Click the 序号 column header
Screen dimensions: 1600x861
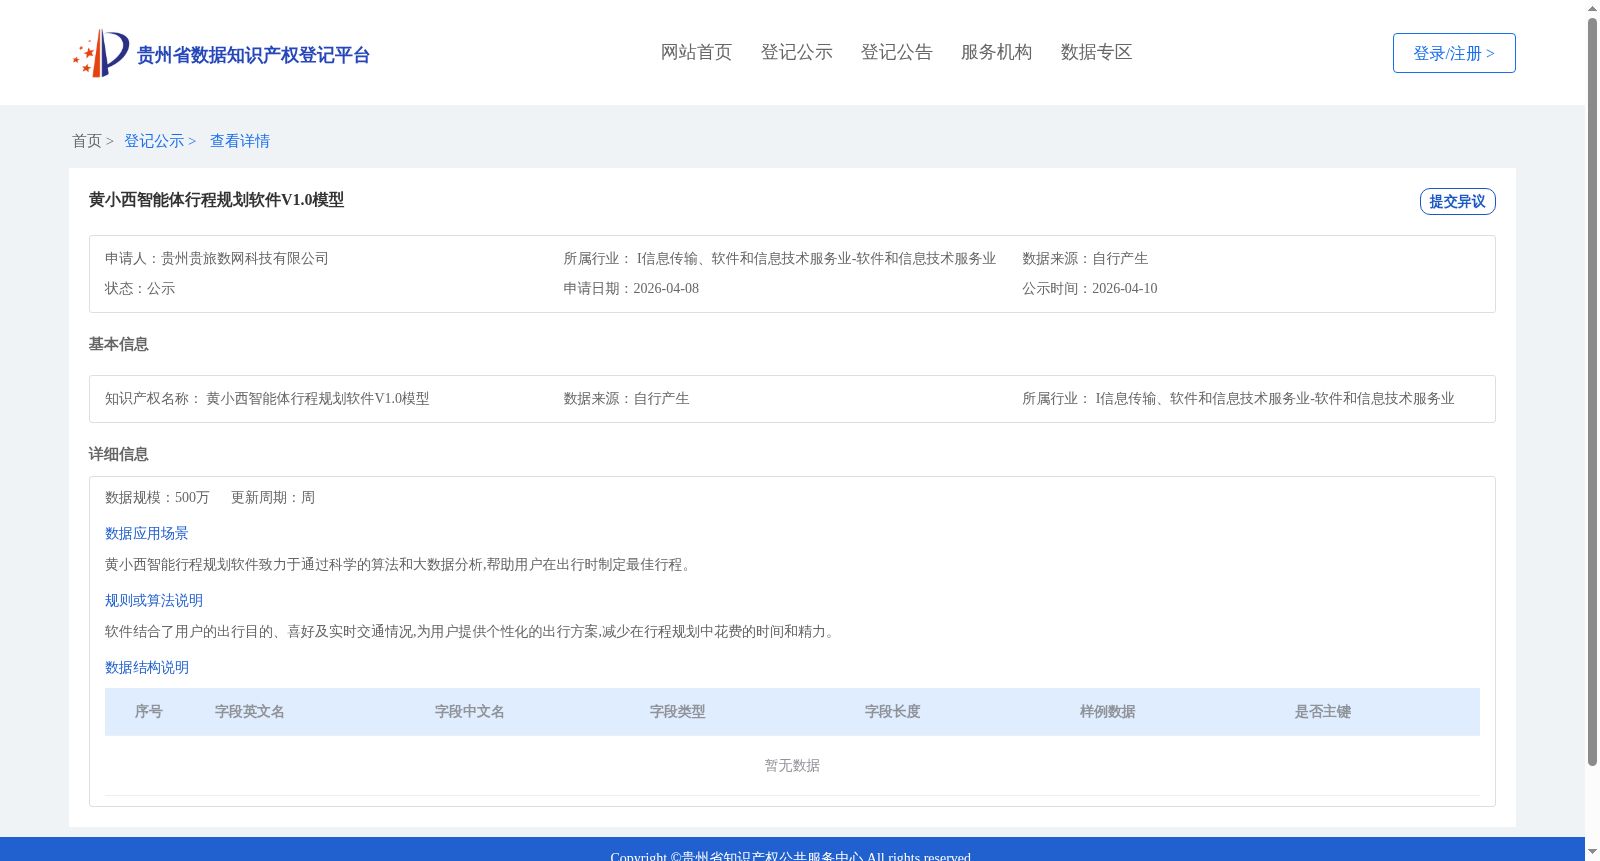(149, 711)
